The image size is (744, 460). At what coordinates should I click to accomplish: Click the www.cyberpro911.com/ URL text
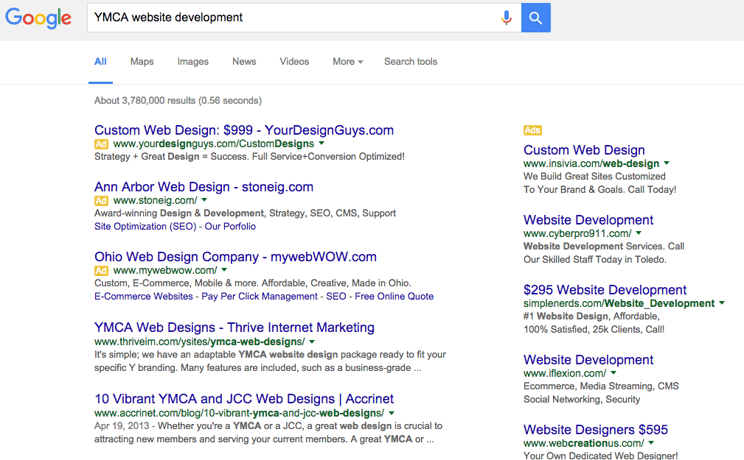tap(577, 234)
